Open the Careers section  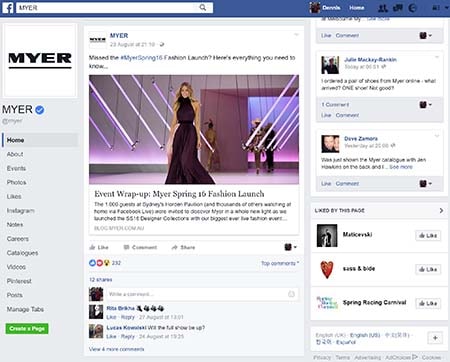click(x=18, y=239)
